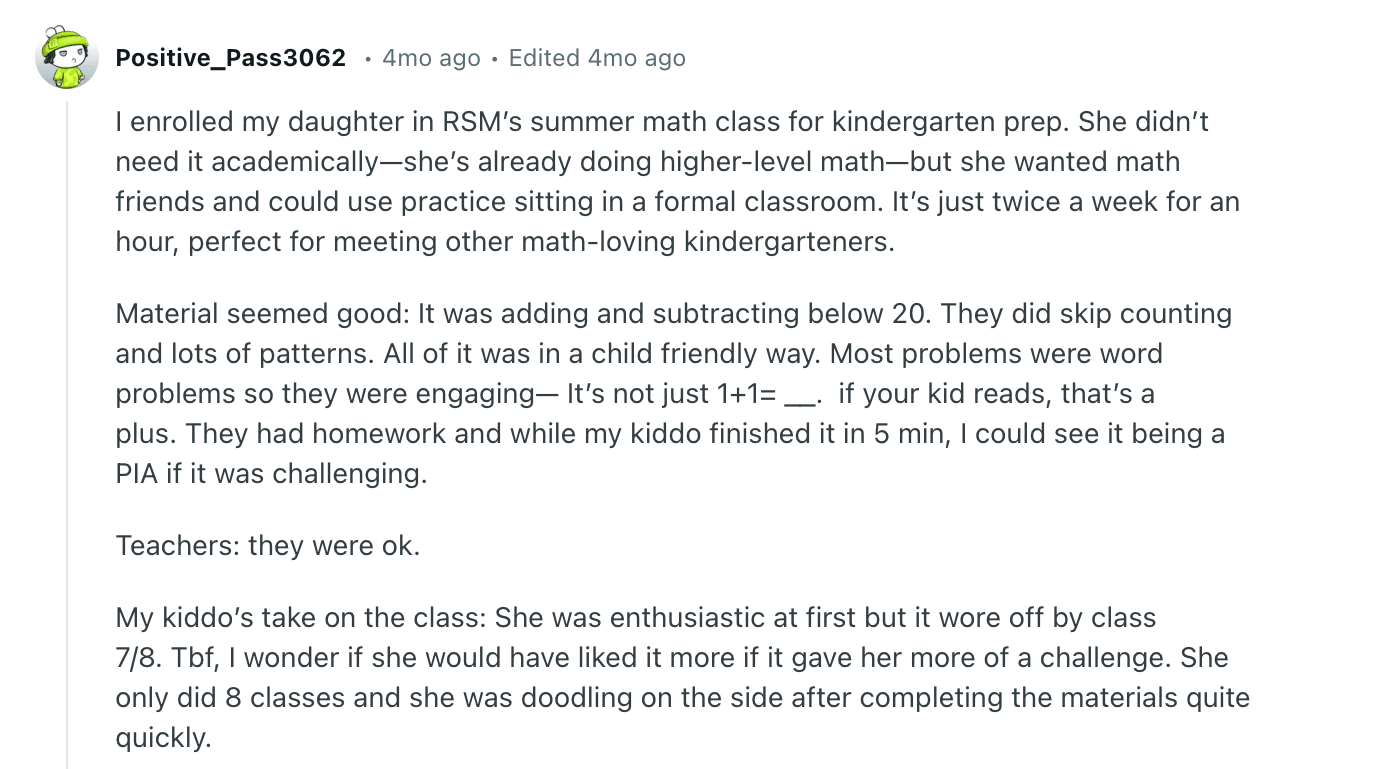Click the line "Teachers: they were ok."
Screen dimensions: 1376x769
point(268,545)
